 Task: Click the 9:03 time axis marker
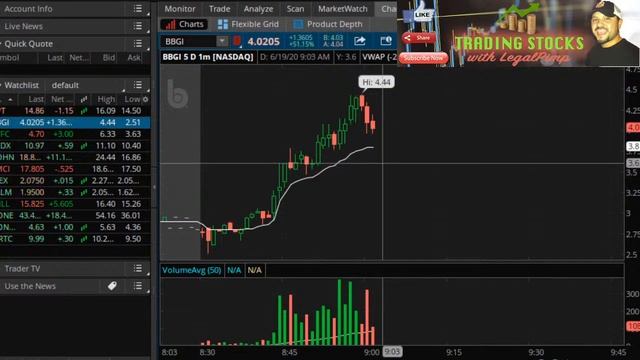pyautogui.click(x=392, y=352)
